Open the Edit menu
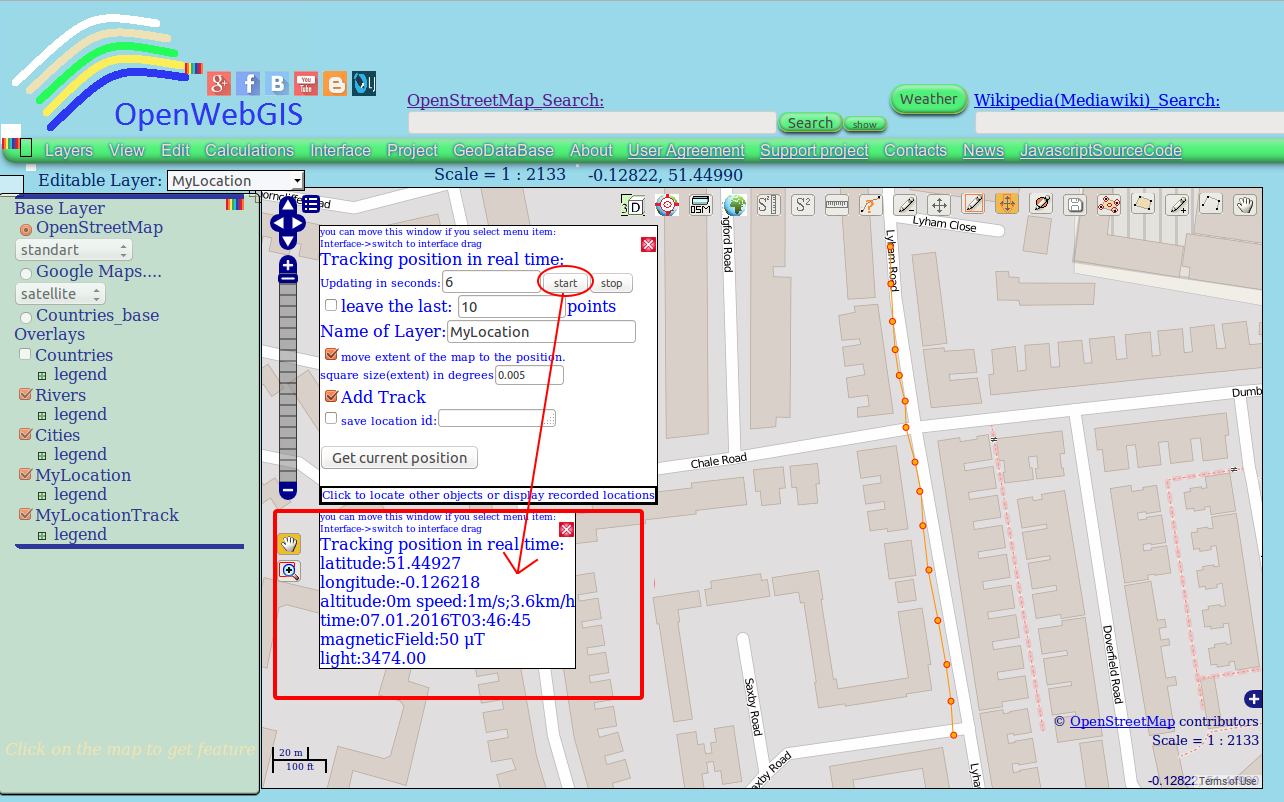 [175, 151]
